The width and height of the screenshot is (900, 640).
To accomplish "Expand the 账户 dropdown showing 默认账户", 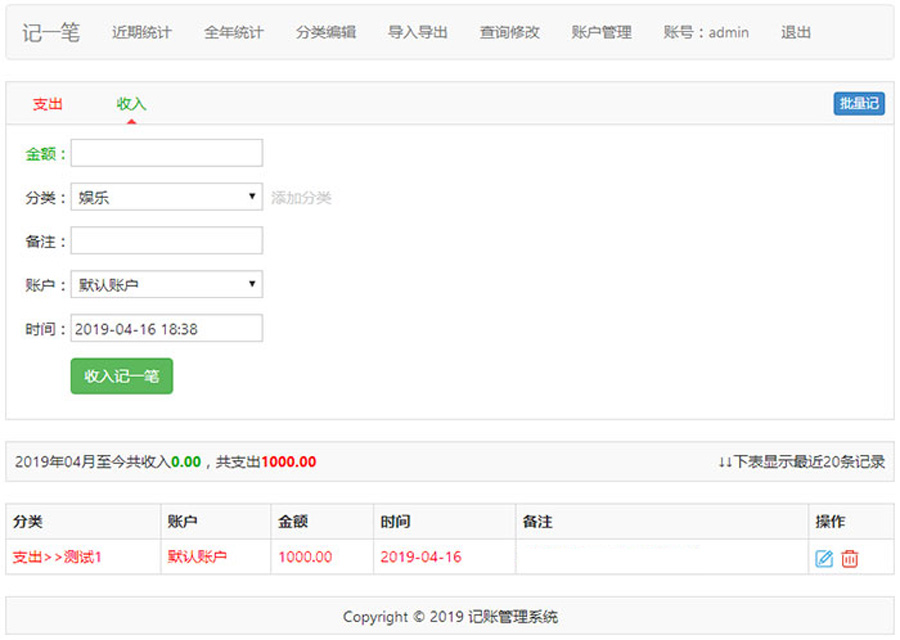I will coord(167,284).
